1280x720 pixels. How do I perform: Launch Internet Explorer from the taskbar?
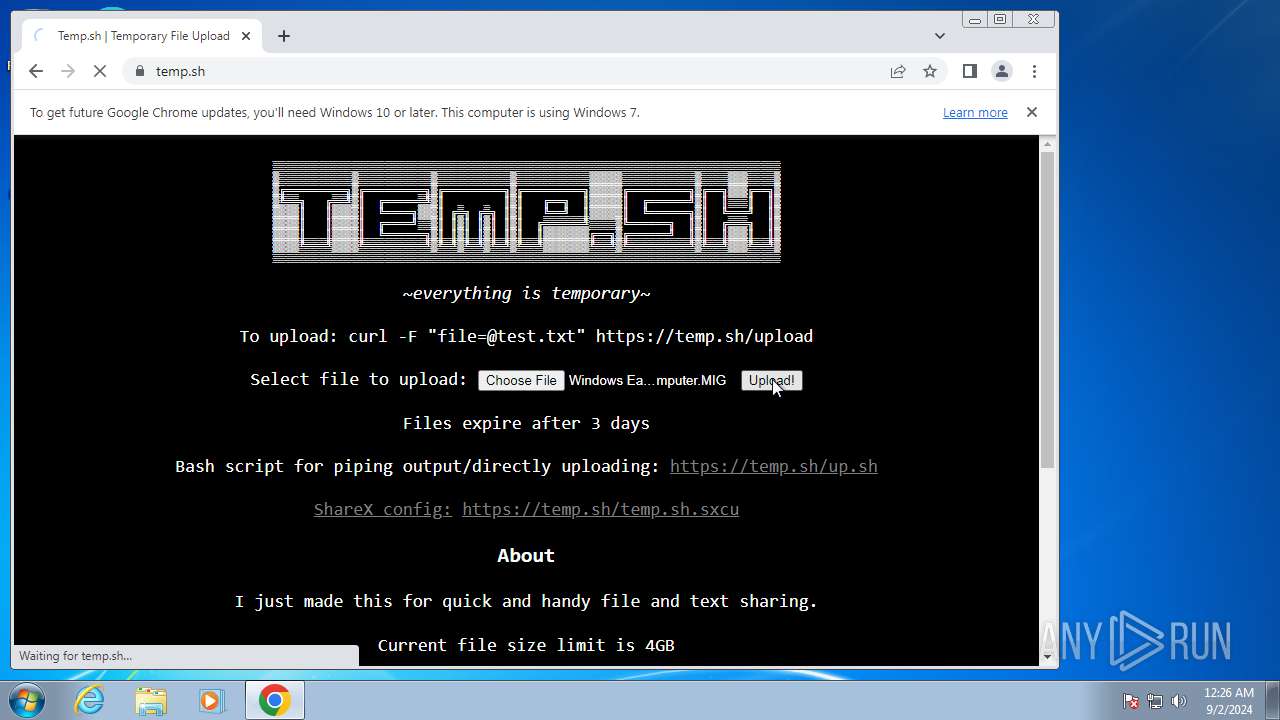click(90, 700)
